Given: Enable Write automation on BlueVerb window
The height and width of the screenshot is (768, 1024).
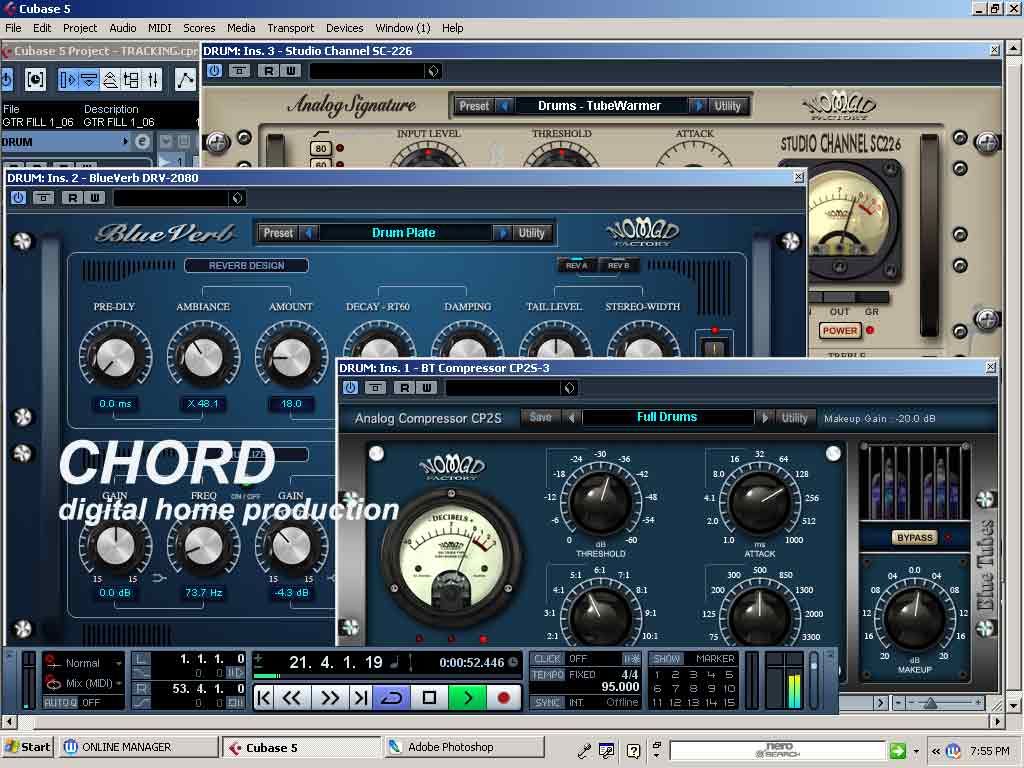Looking at the screenshot, I should click(95, 198).
